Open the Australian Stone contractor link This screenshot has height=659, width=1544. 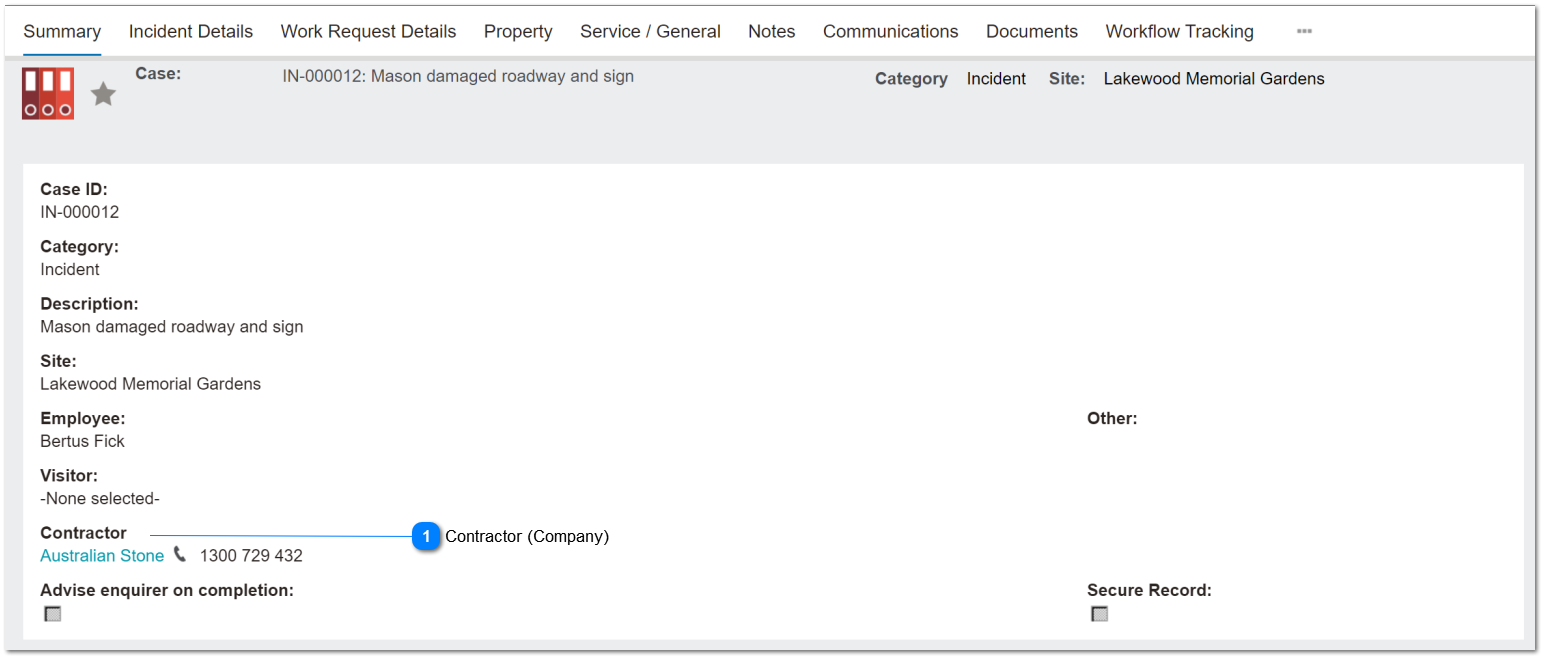[102, 556]
